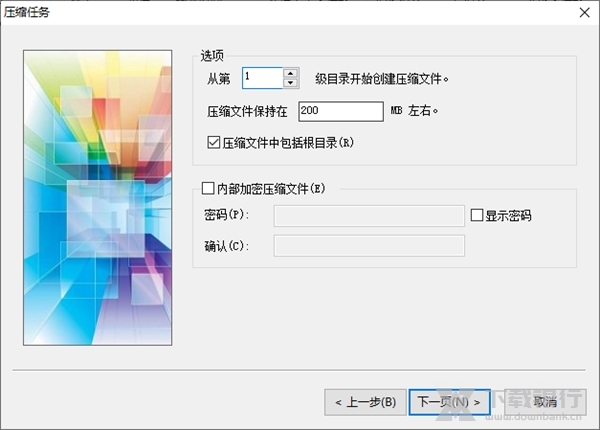Enable 内部加密压缩文件(E) checkbox

tap(208, 187)
